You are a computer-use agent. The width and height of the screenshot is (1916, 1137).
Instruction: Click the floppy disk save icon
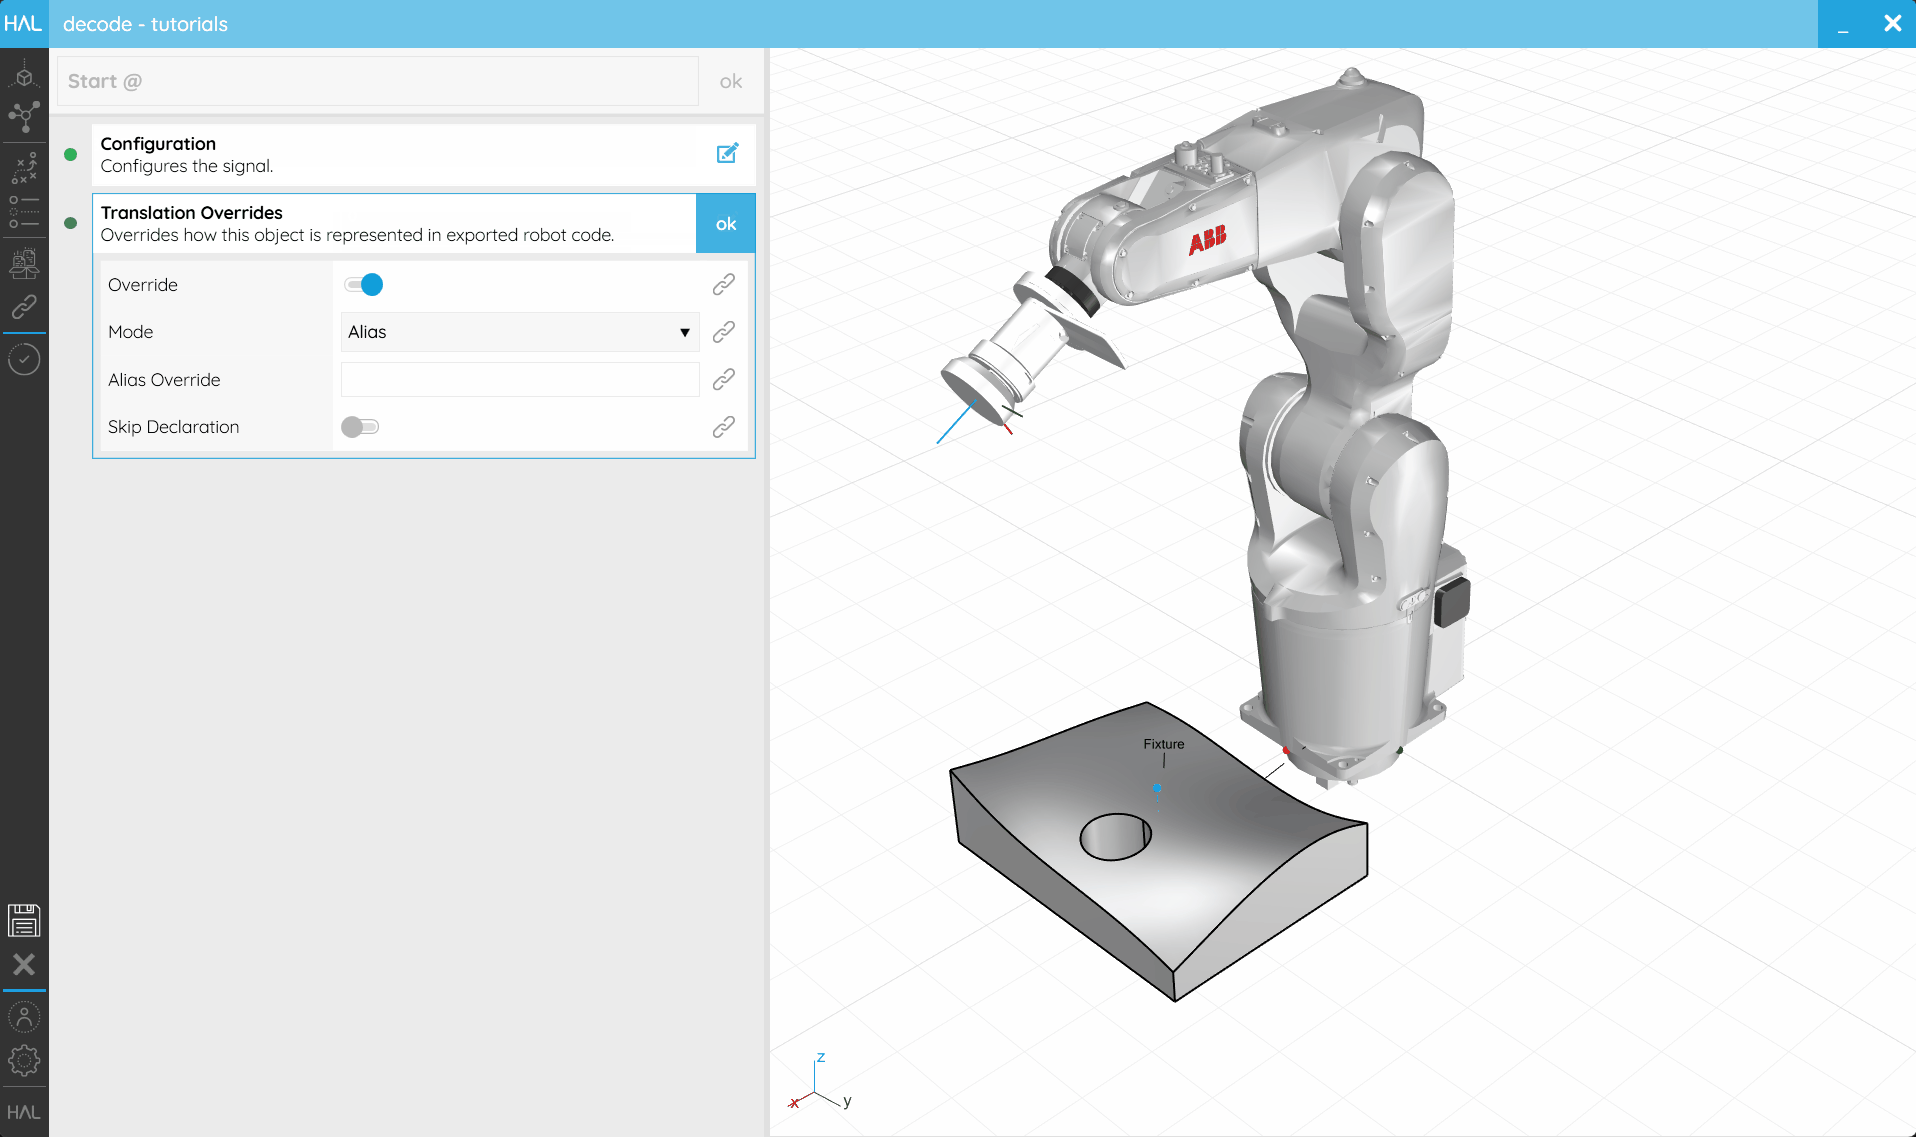[24, 920]
